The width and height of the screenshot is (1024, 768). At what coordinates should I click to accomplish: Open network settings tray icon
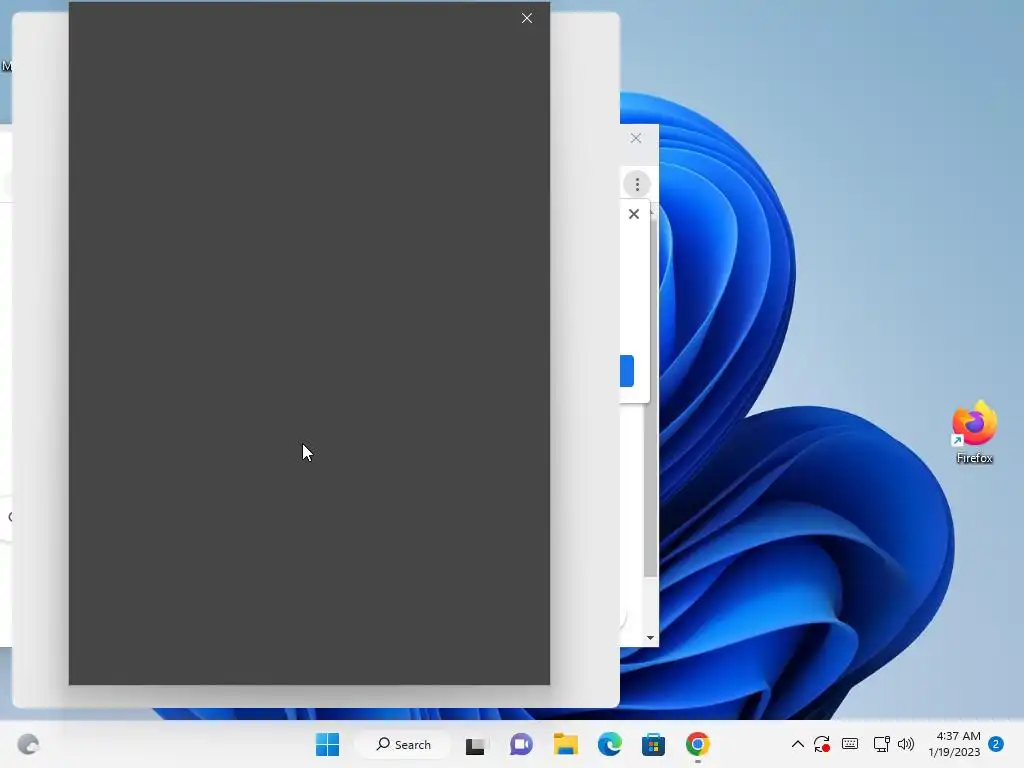click(881, 744)
